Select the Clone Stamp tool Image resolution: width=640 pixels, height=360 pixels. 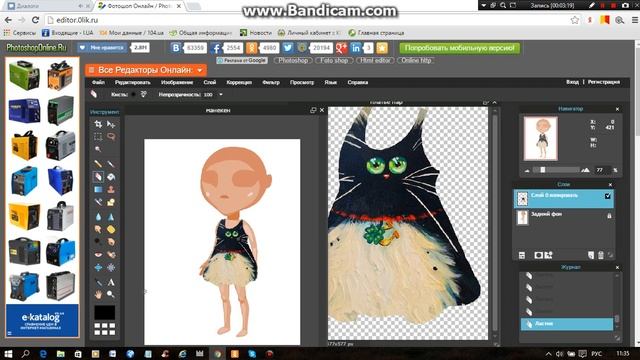pyautogui.click(x=111, y=189)
